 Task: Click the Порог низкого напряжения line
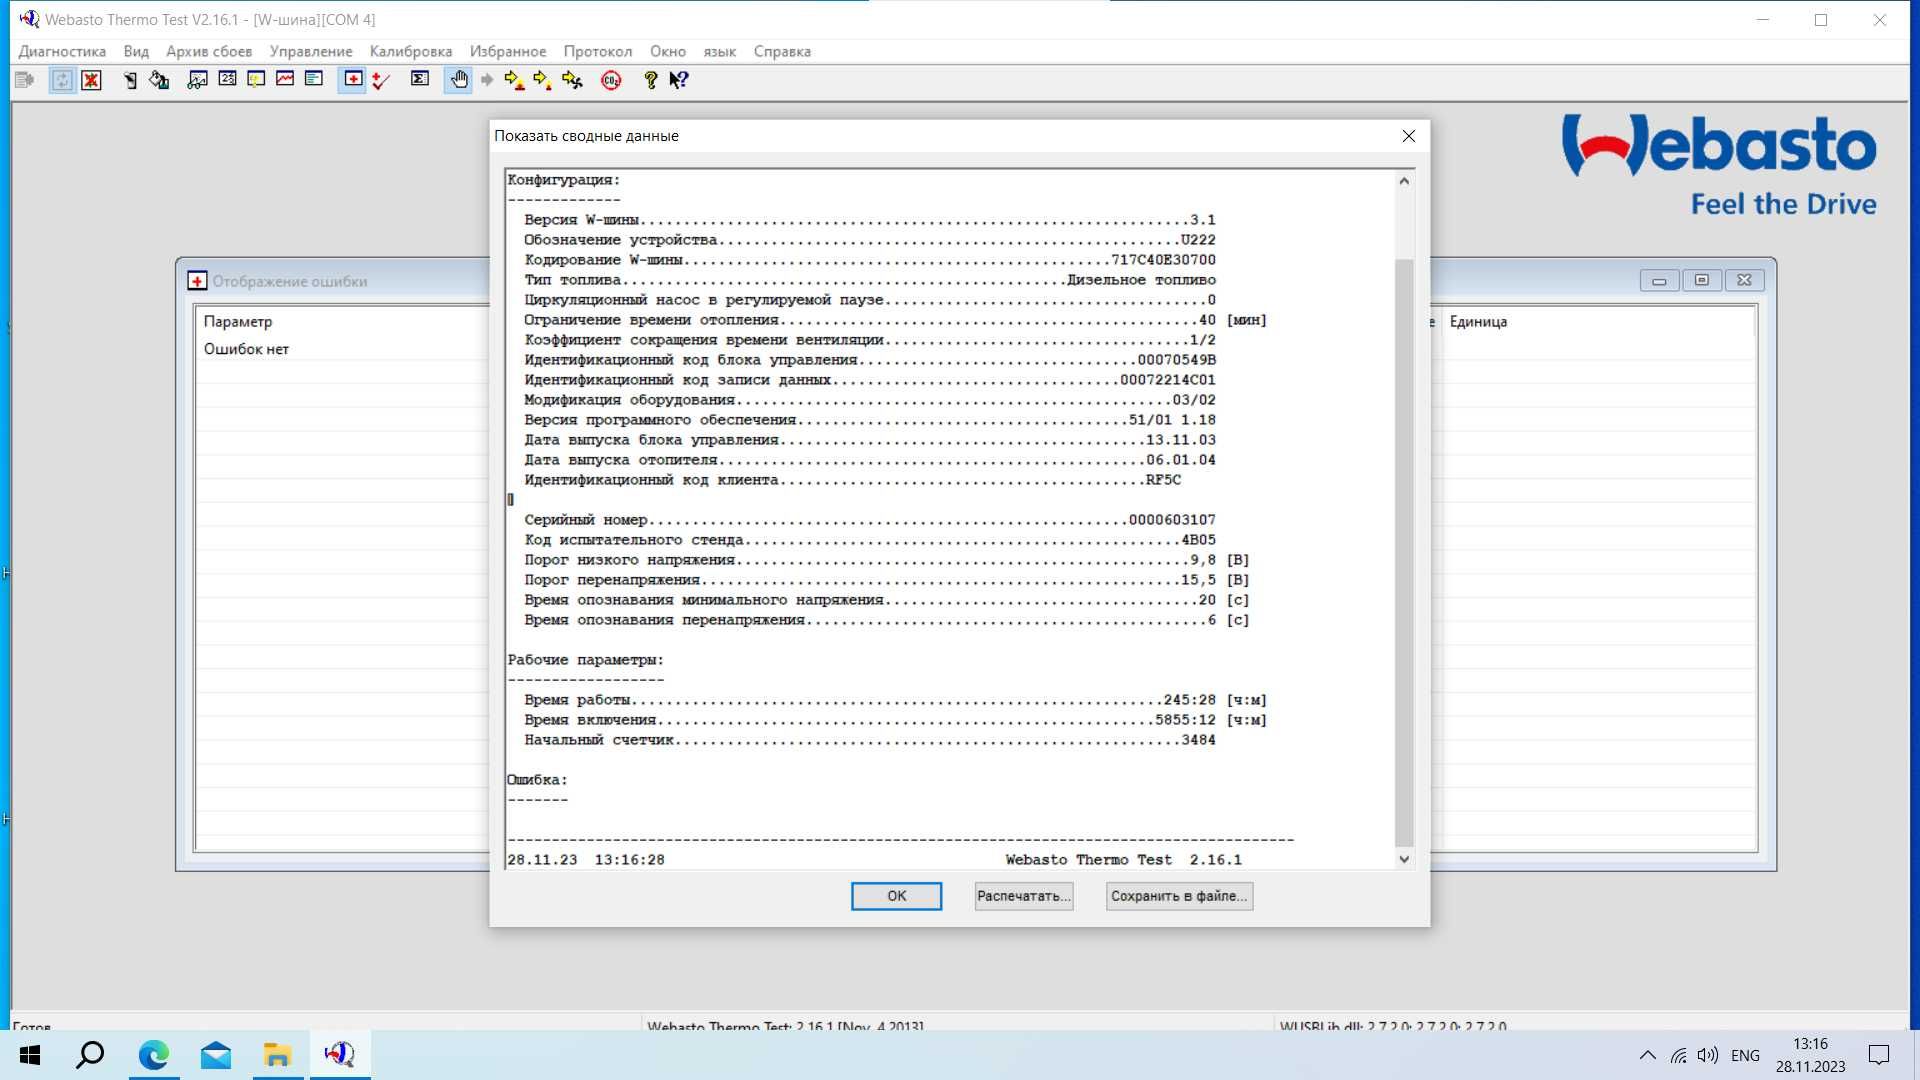[x=887, y=560]
